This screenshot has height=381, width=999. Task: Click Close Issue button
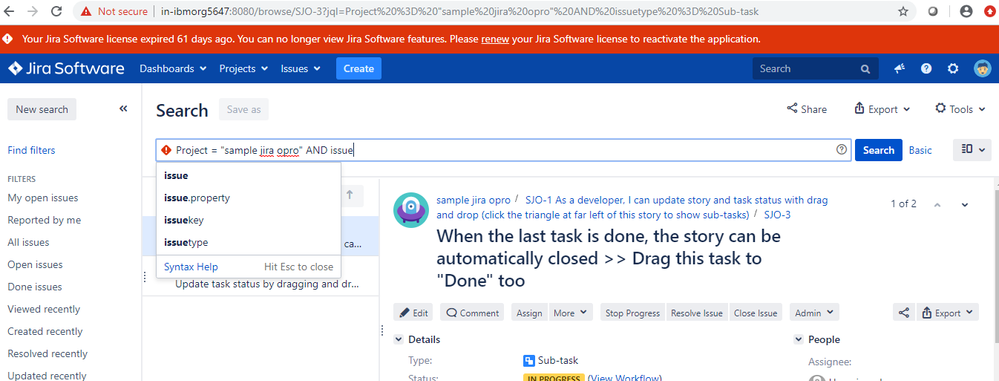tap(755, 312)
